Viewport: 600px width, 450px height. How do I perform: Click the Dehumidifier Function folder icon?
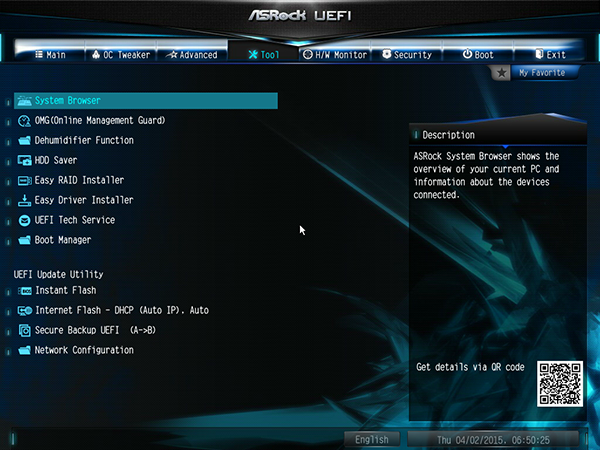coord(24,140)
